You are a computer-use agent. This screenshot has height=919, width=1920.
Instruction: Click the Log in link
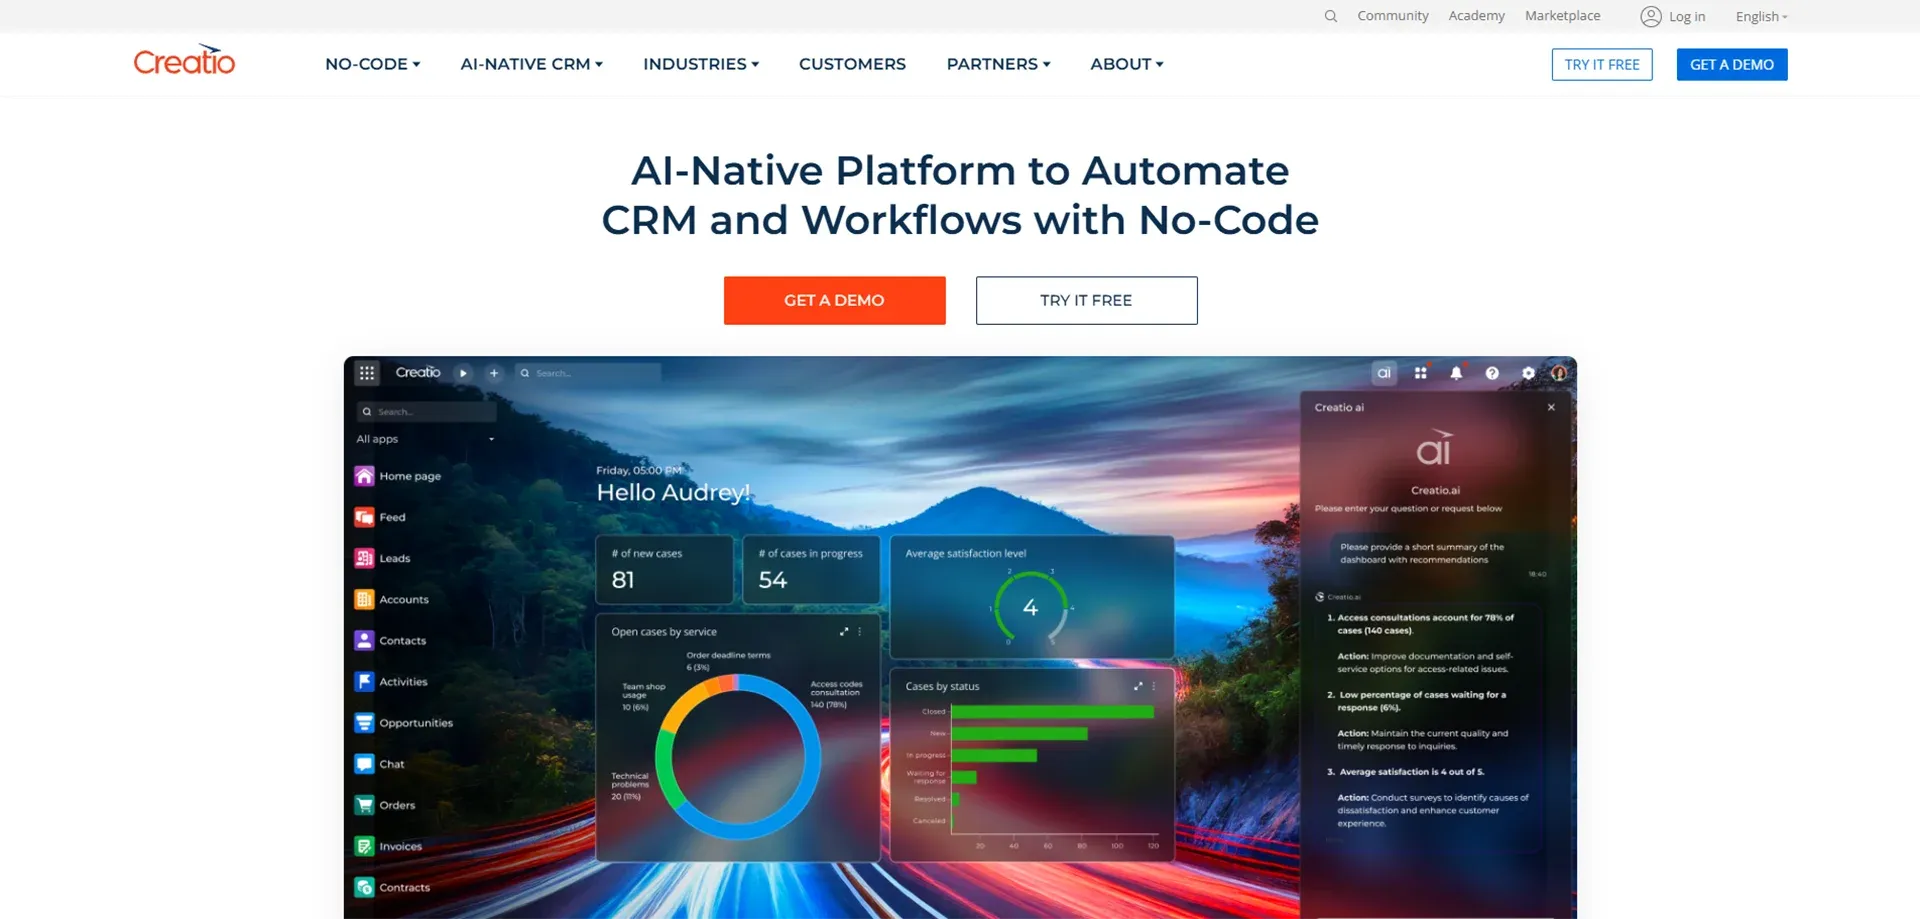point(1687,17)
